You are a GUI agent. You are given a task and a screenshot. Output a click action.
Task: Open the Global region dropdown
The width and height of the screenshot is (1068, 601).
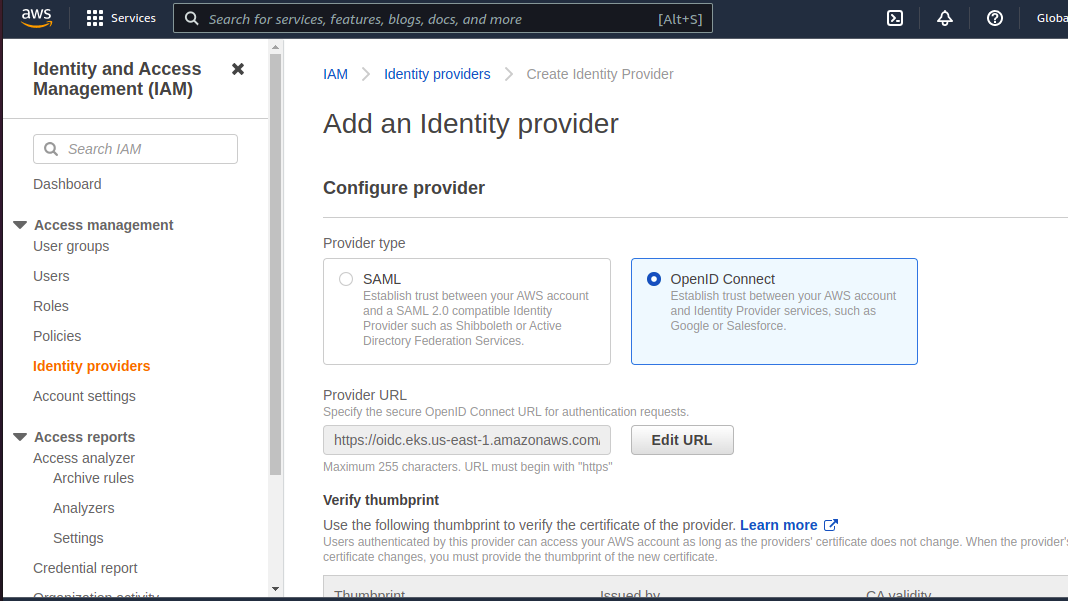(1052, 18)
